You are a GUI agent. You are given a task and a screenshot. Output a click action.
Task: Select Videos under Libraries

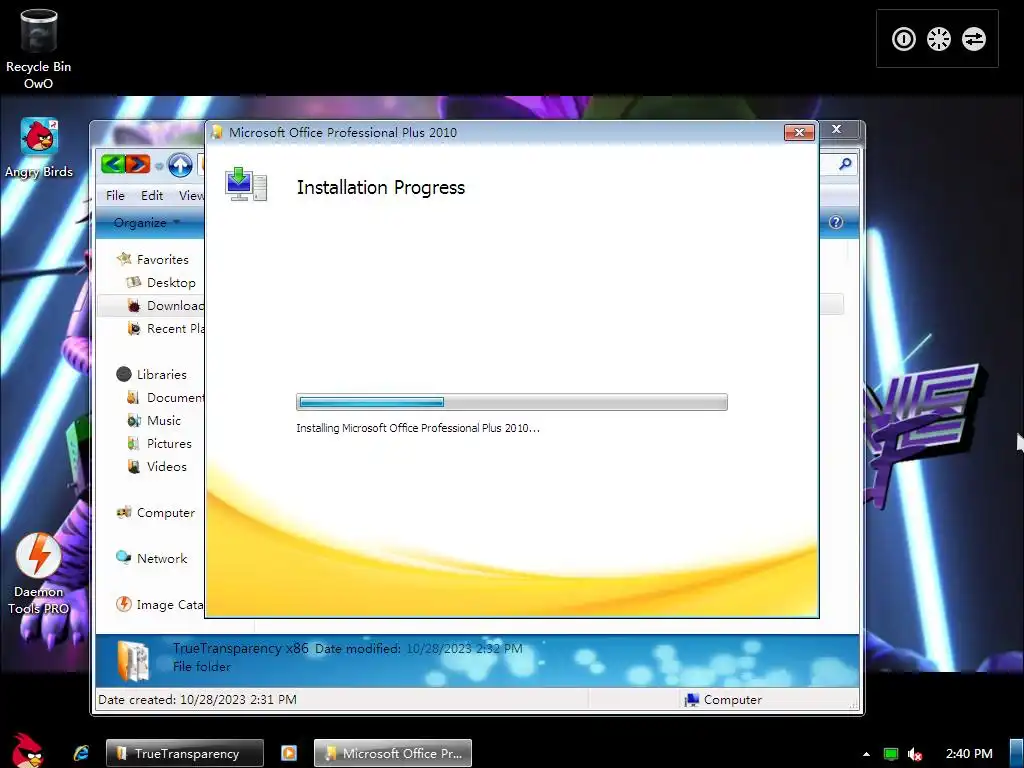(x=157, y=466)
